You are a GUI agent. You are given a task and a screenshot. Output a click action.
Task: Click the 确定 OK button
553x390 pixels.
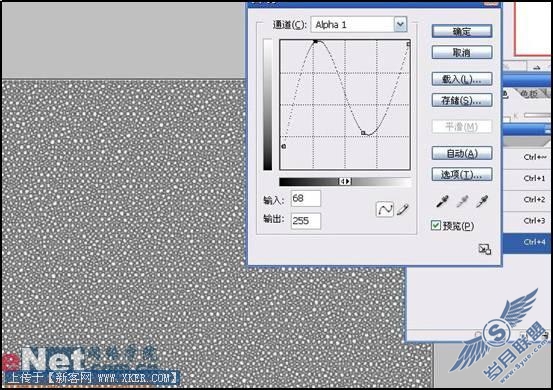pyautogui.click(x=462, y=31)
